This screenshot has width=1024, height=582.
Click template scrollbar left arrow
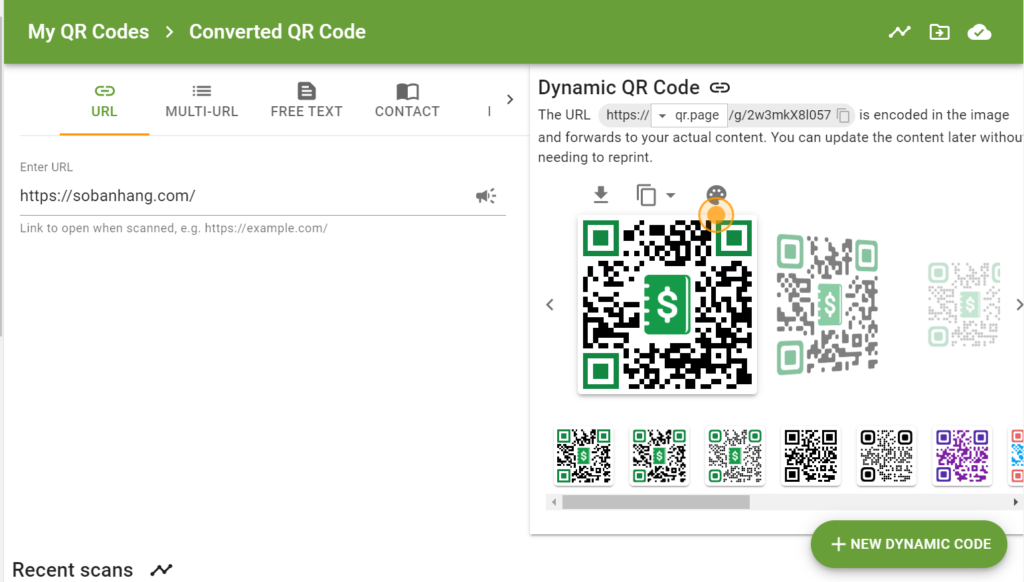[554, 502]
